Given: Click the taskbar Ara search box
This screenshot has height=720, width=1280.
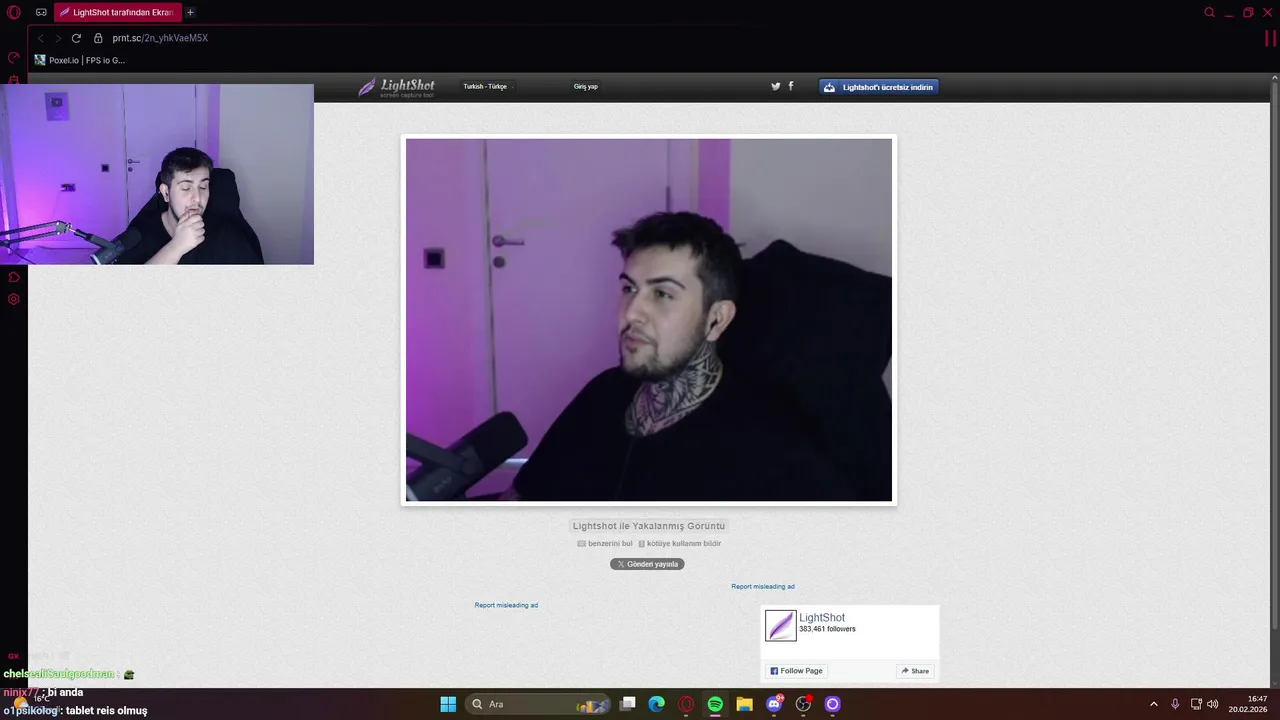Looking at the screenshot, I should (540, 704).
